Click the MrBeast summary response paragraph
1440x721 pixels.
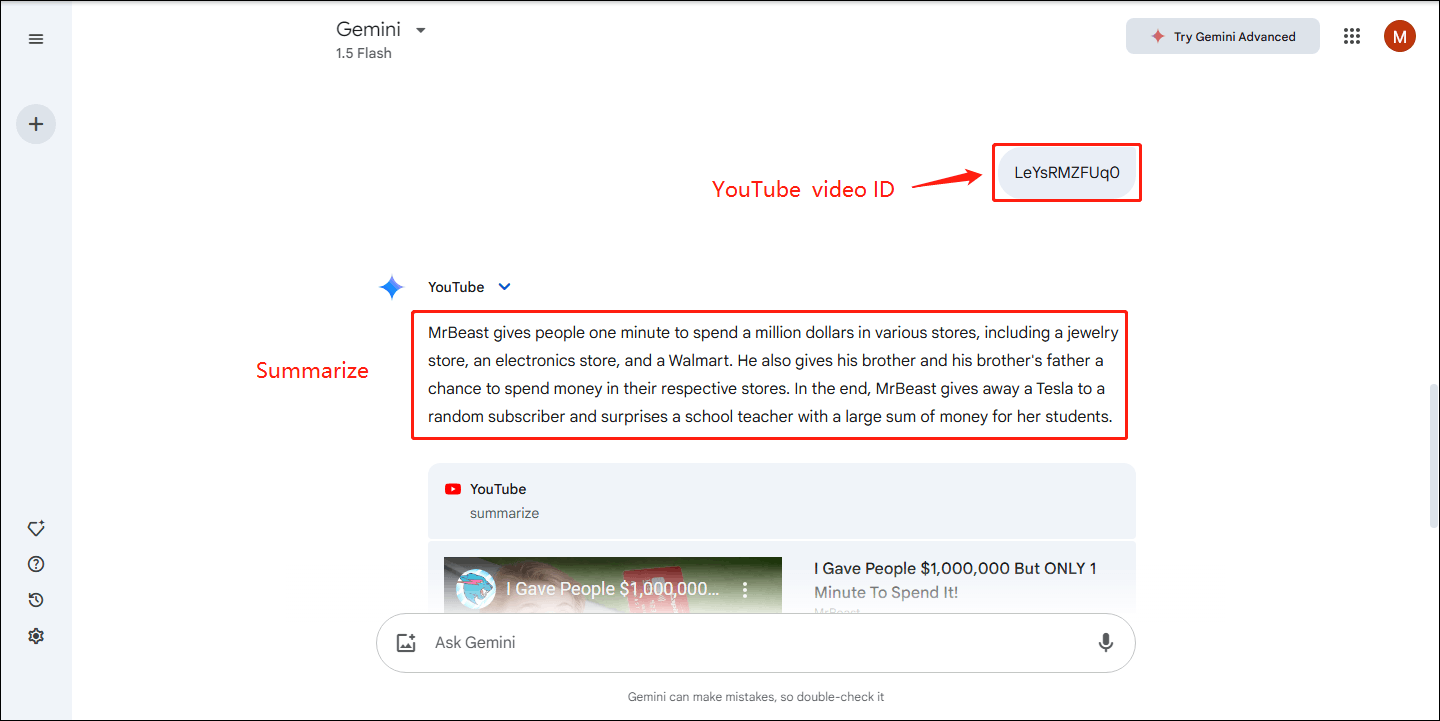click(773, 374)
